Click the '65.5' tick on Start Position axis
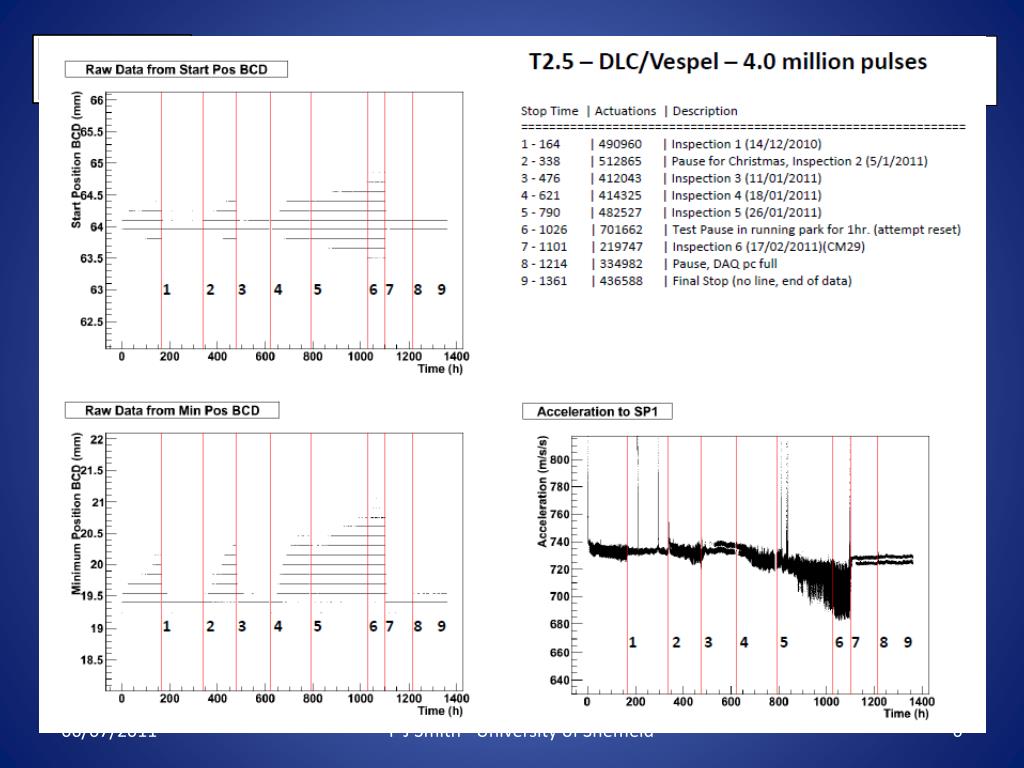The image size is (1024, 768). click(x=91, y=131)
